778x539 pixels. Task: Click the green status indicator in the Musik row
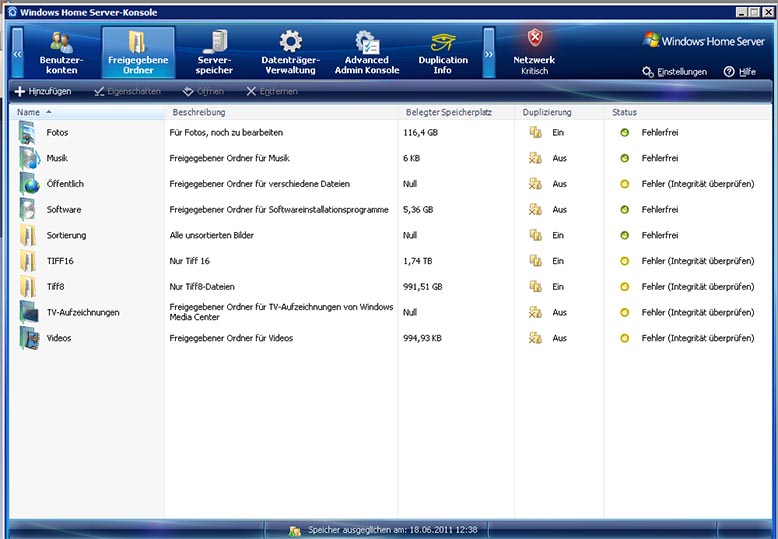point(625,158)
